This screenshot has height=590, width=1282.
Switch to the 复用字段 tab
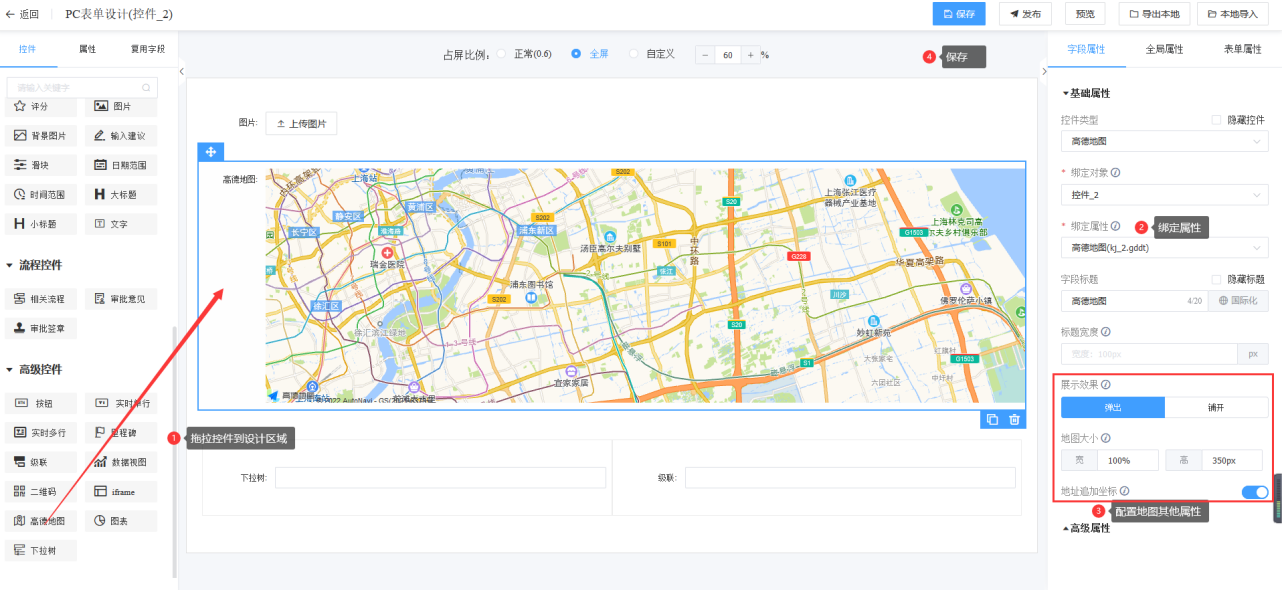click(x=148, y=48)
